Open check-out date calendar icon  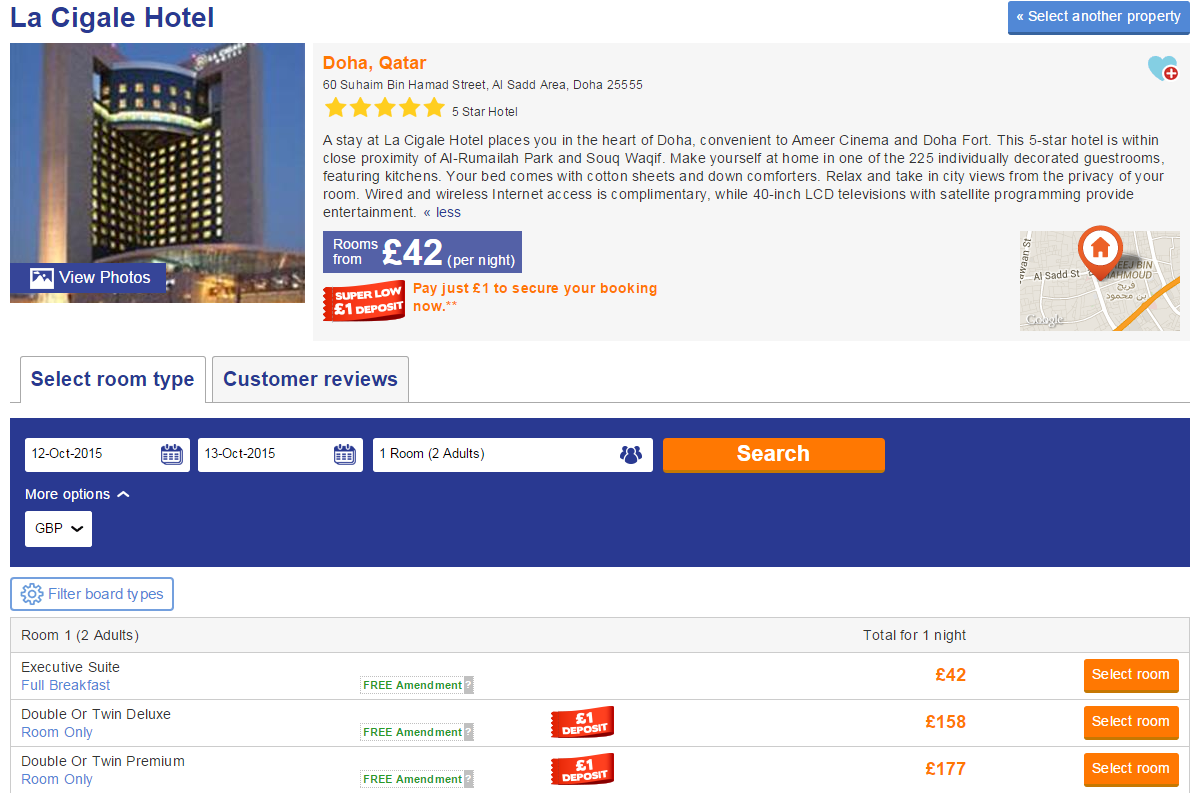pos(345,454)
